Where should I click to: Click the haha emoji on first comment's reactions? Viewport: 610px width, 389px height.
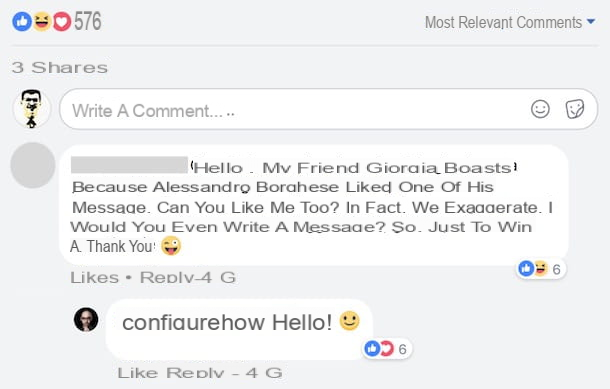(x=541, y=268)
